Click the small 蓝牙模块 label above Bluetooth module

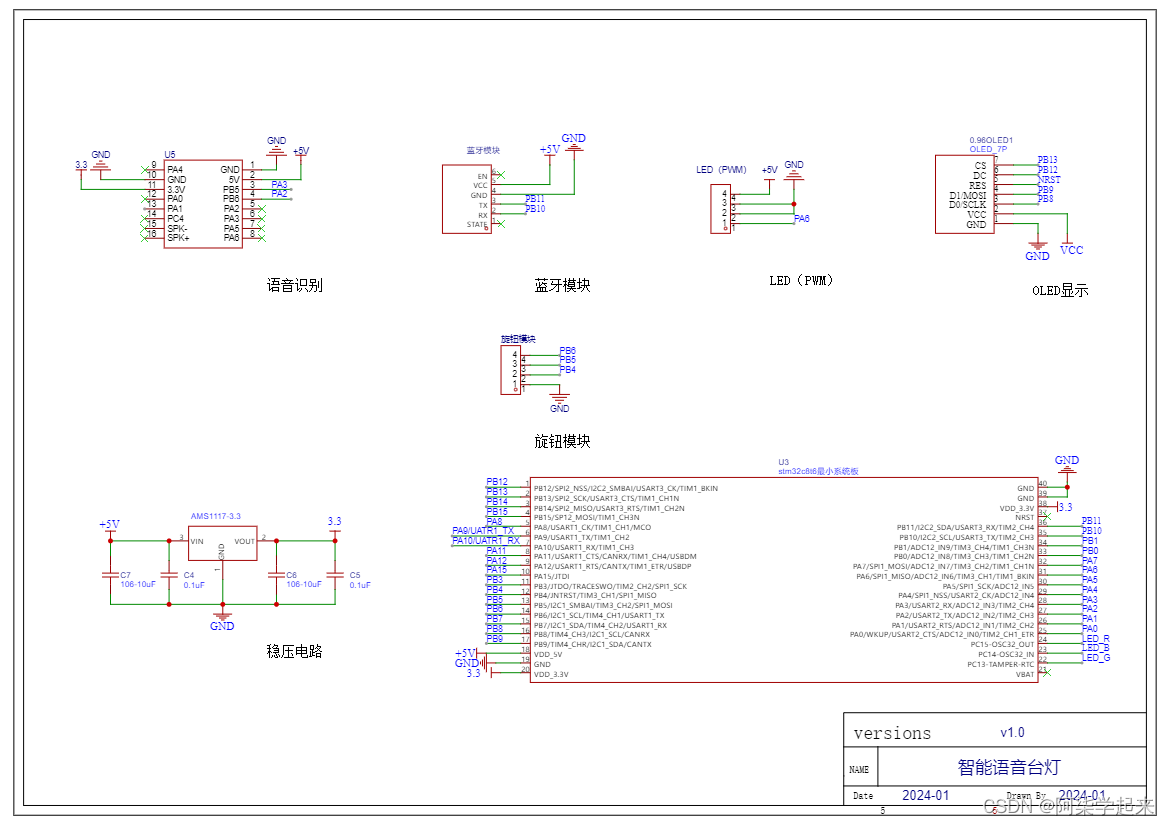[x=483, y=150]
